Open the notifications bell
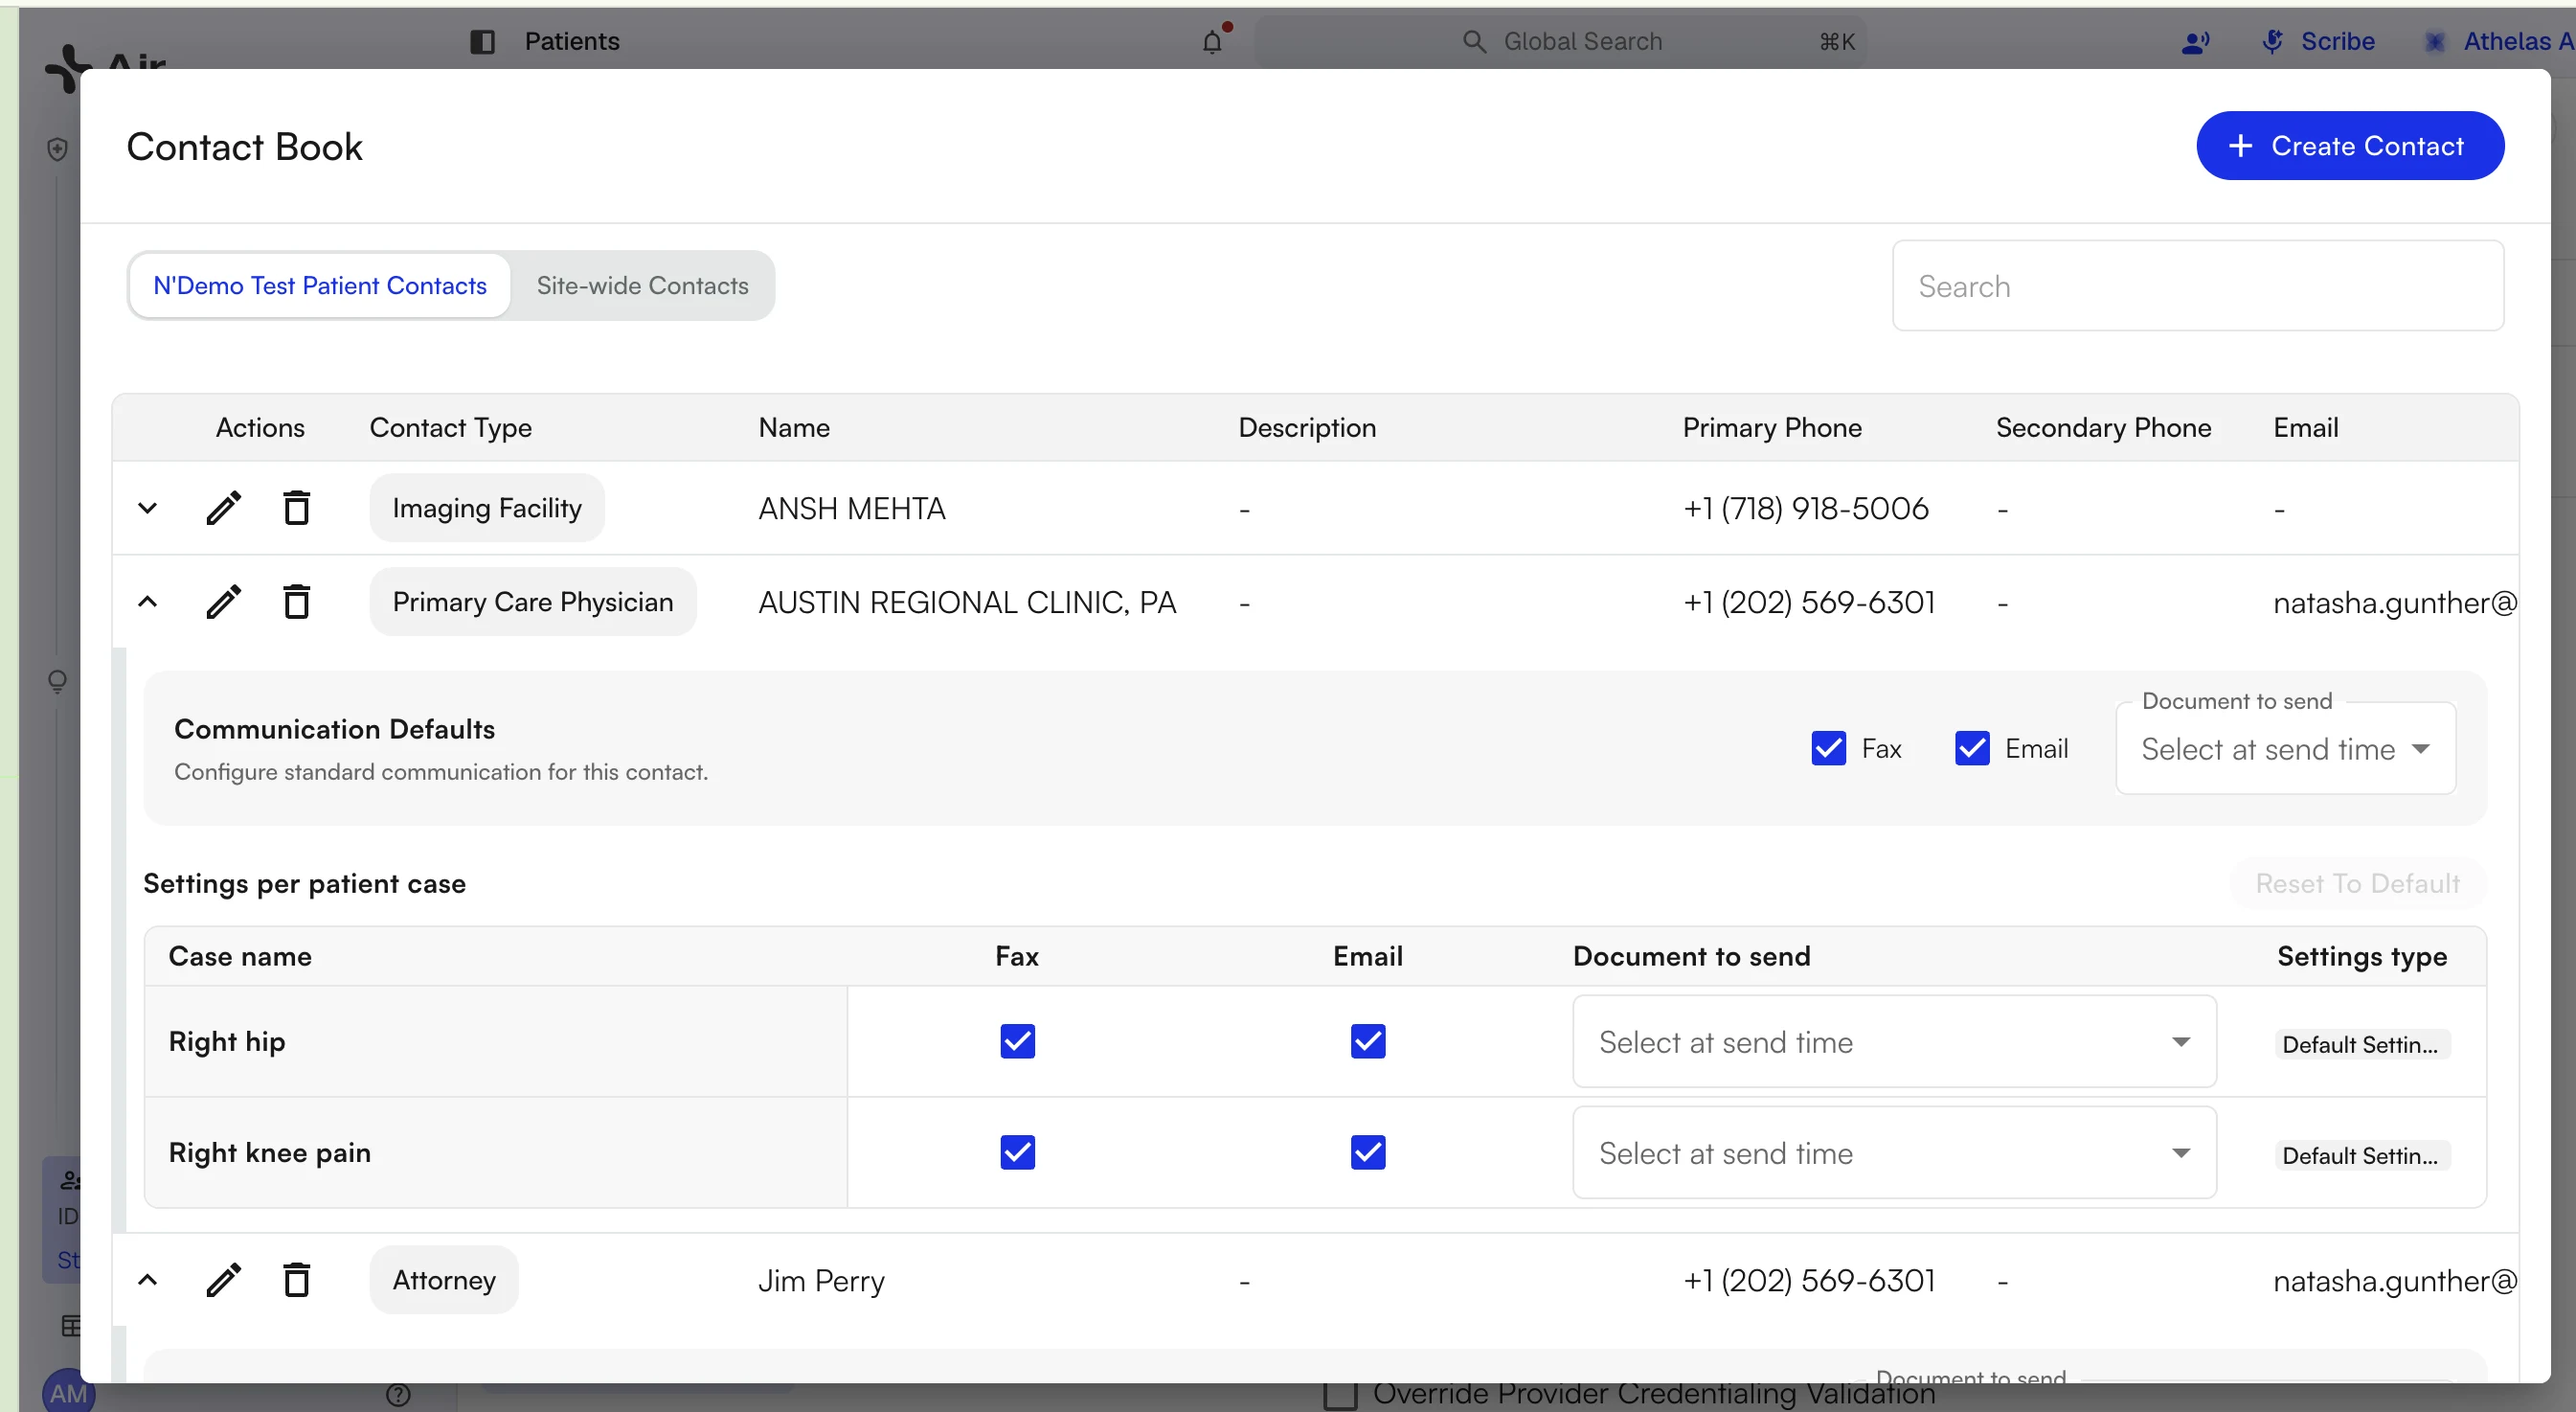Image resolution: width=2576 pixels, height=1412 pixels. point(1212,41)
